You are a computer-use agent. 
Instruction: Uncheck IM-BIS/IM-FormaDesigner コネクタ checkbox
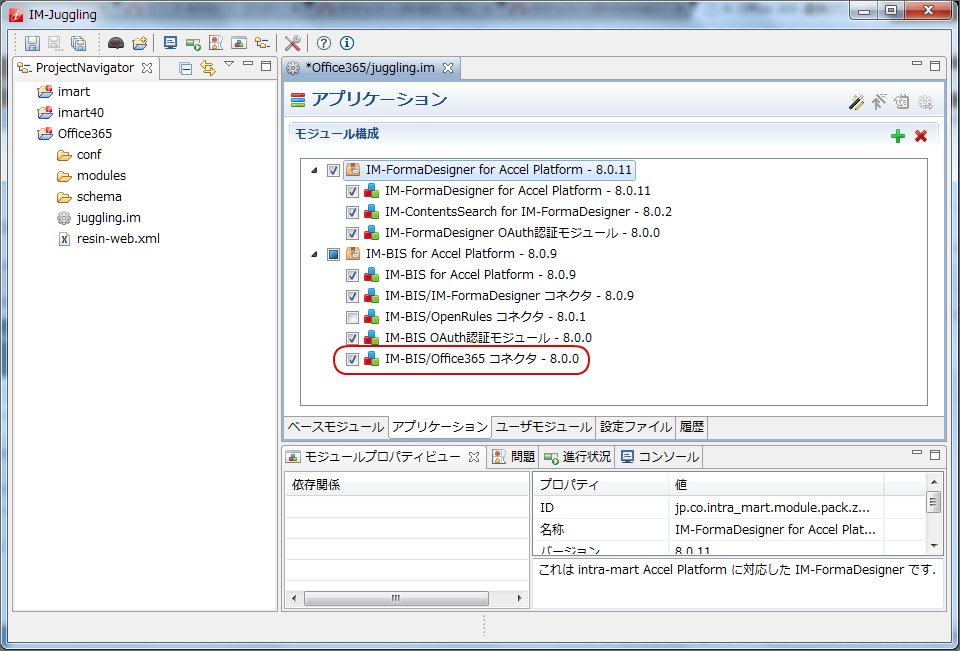tap(352, 296)
